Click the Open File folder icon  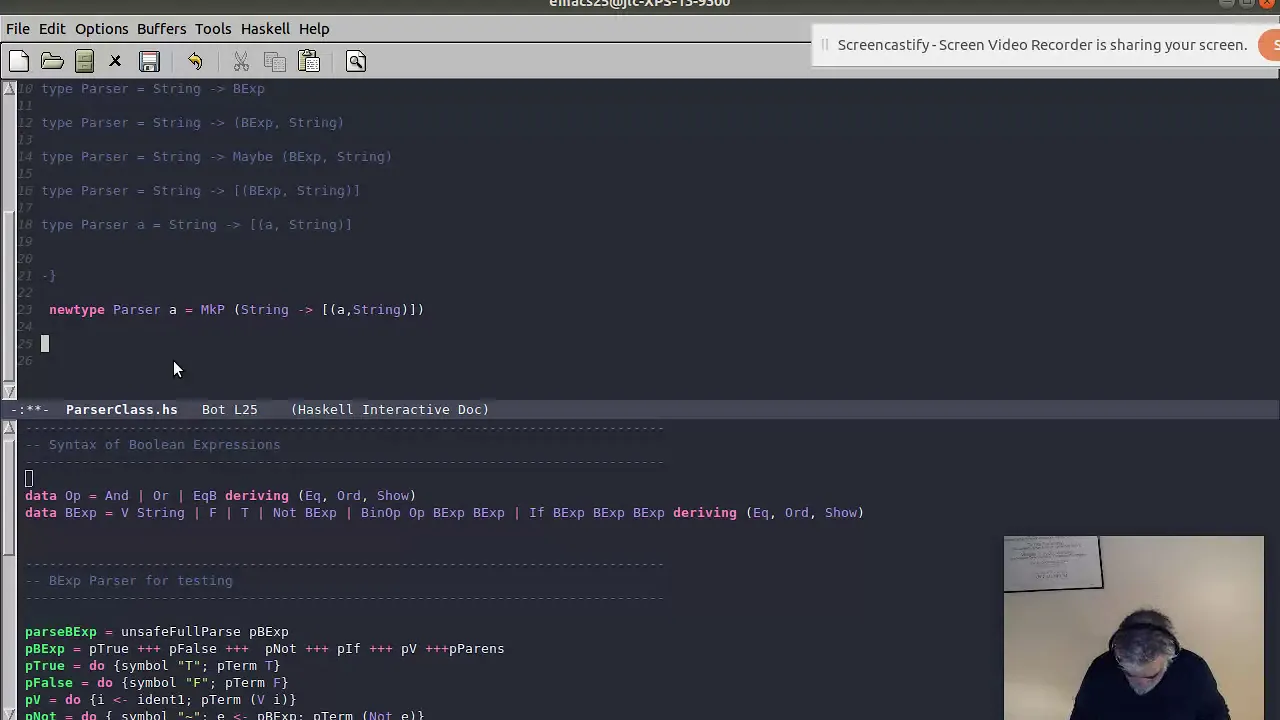(52, 62)
